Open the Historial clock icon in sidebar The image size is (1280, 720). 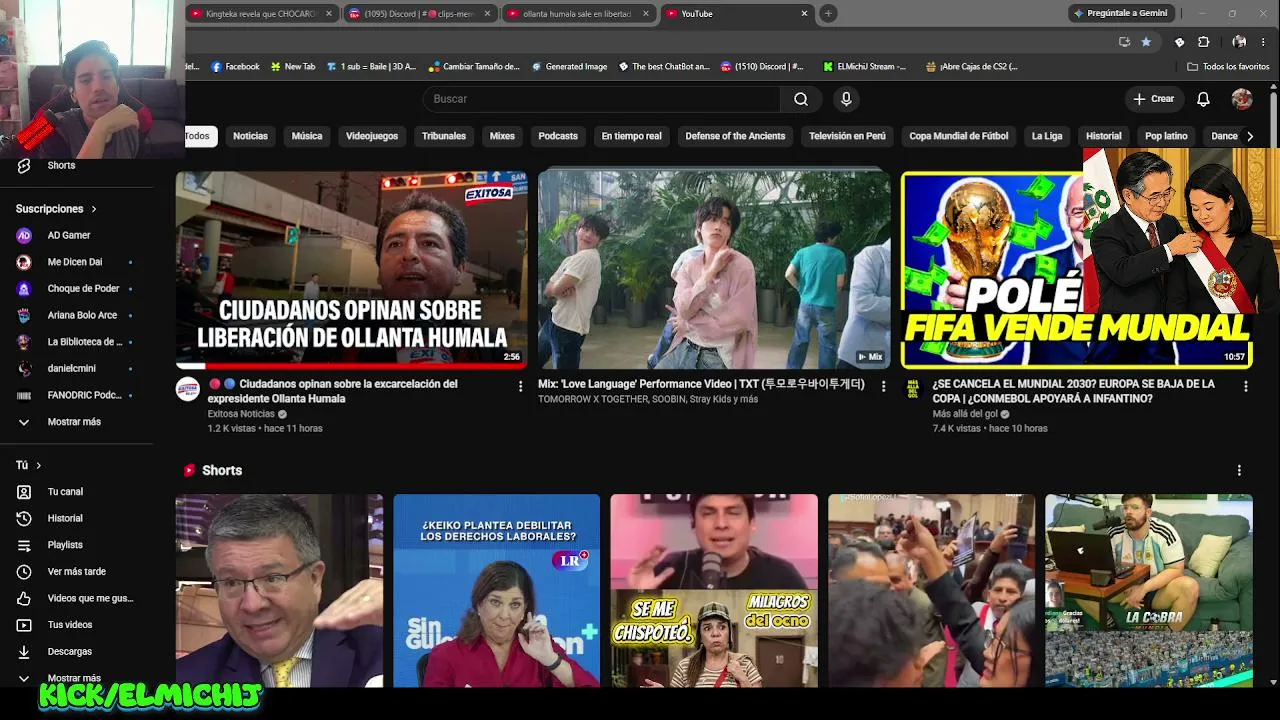tap(24, 518)
